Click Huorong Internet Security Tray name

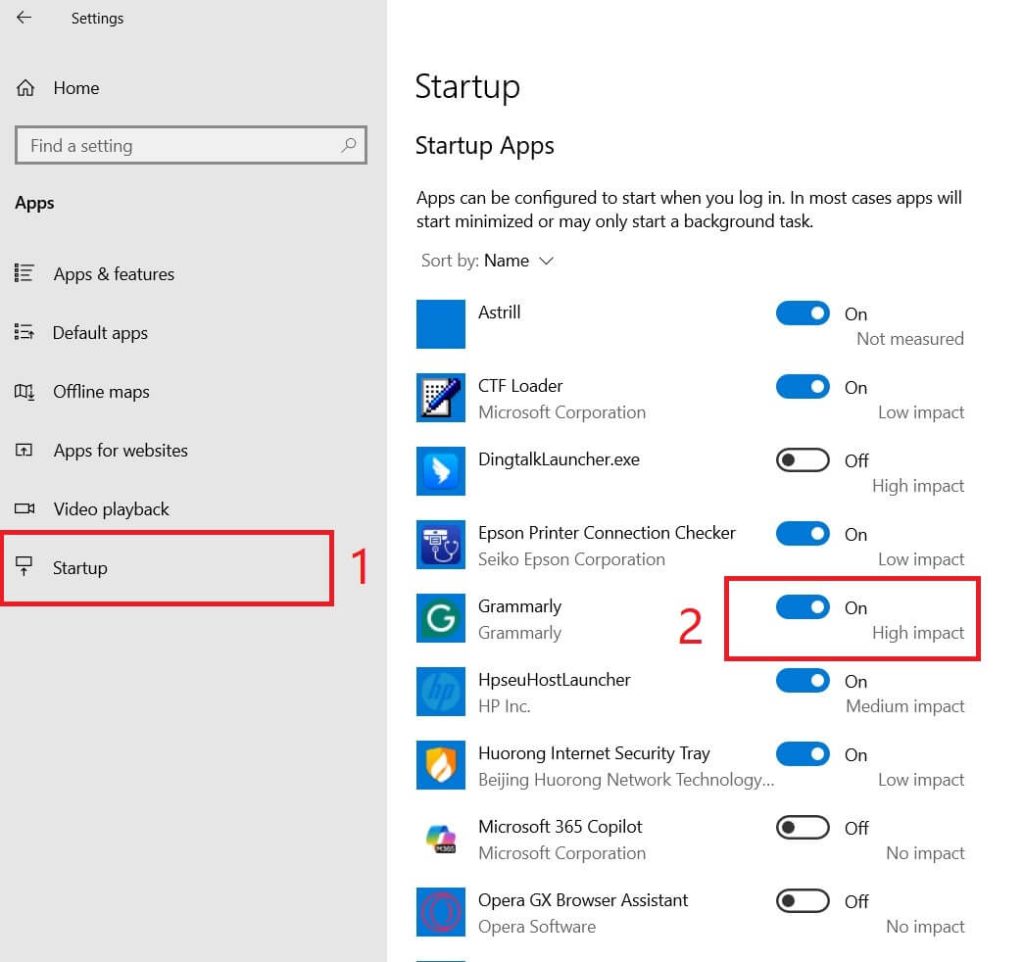(x=594, y=753)
